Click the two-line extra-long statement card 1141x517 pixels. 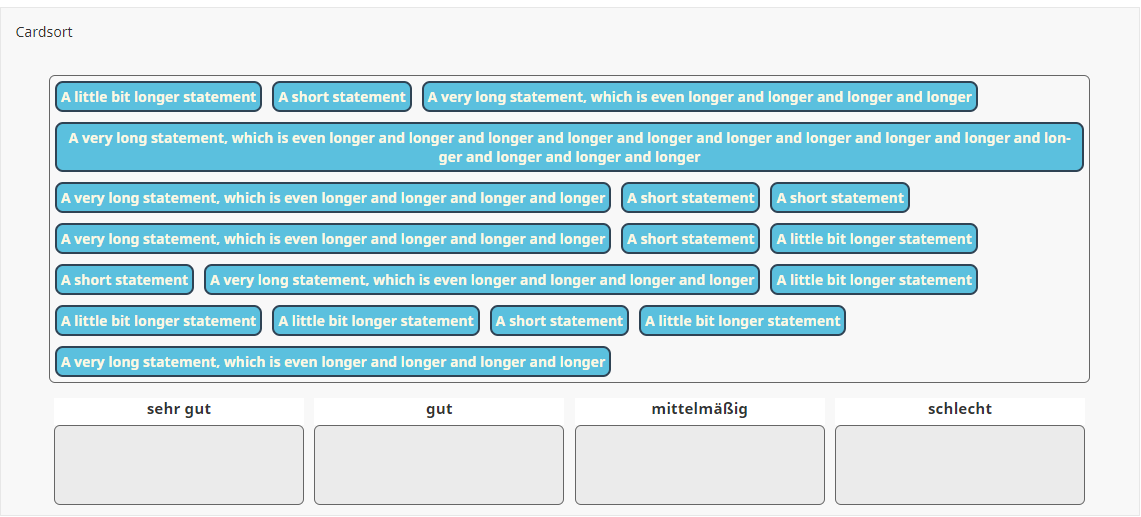point(569,147)
